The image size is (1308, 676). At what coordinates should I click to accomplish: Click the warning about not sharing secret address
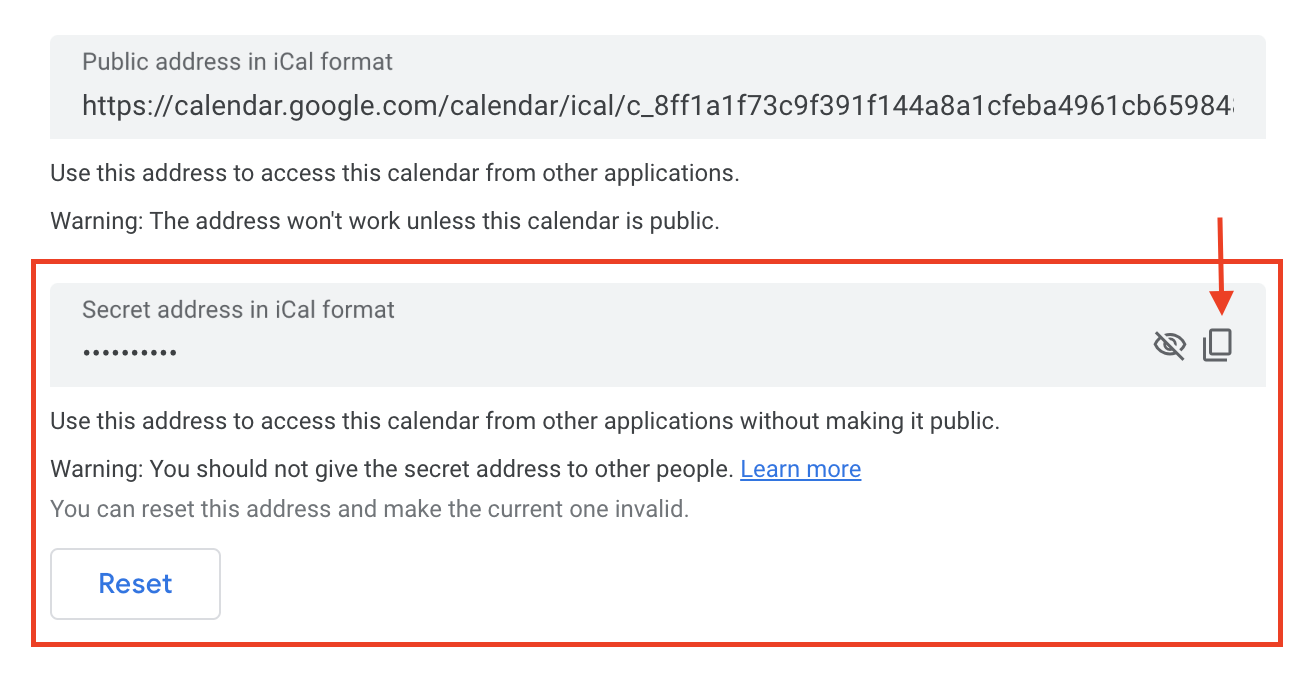click(x=392, y=469)
